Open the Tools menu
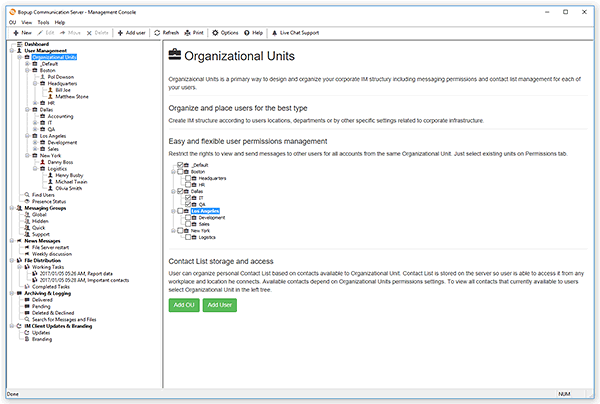 coord(41,21)
